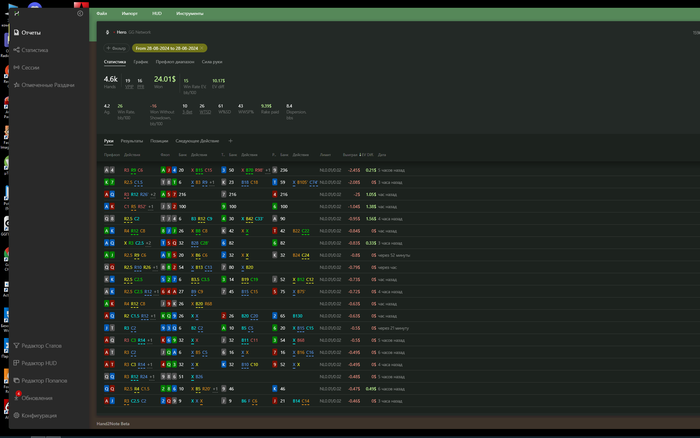Click the VPIP stat label
Viewport: 700px width, 438px height.
pyautogui.click(x=129, y=87)
